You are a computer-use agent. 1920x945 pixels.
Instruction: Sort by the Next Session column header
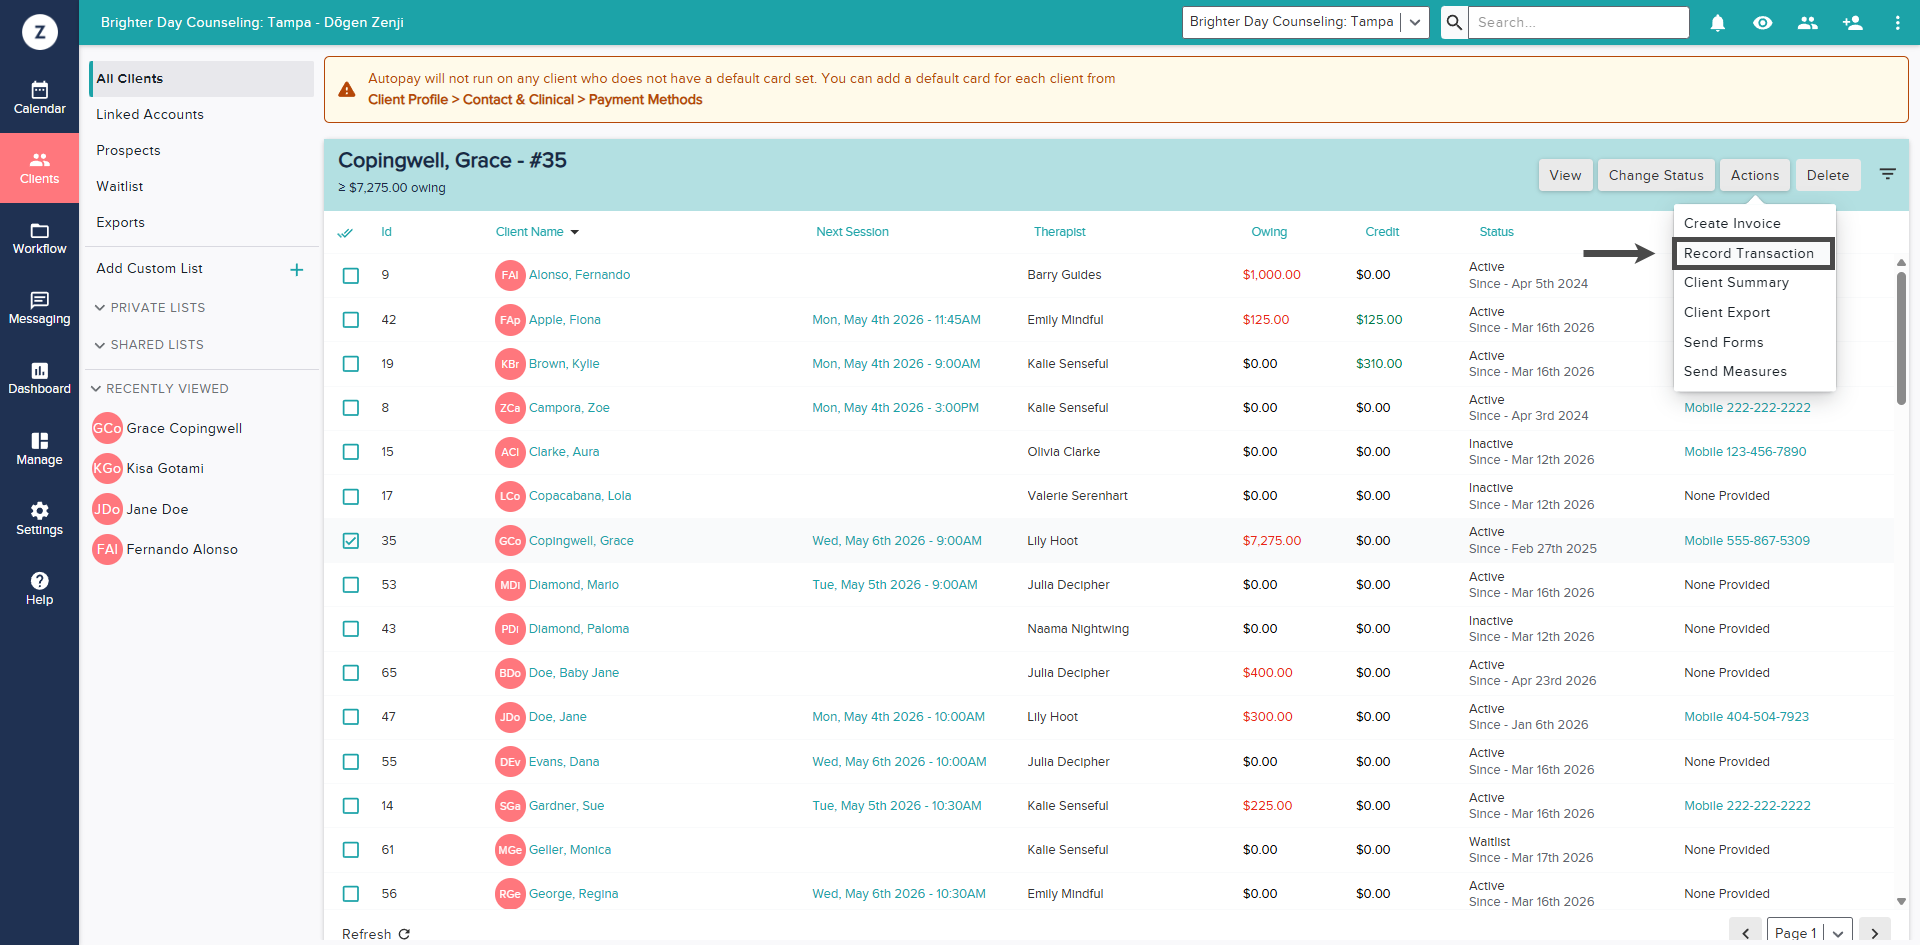(x=852, y=232)
